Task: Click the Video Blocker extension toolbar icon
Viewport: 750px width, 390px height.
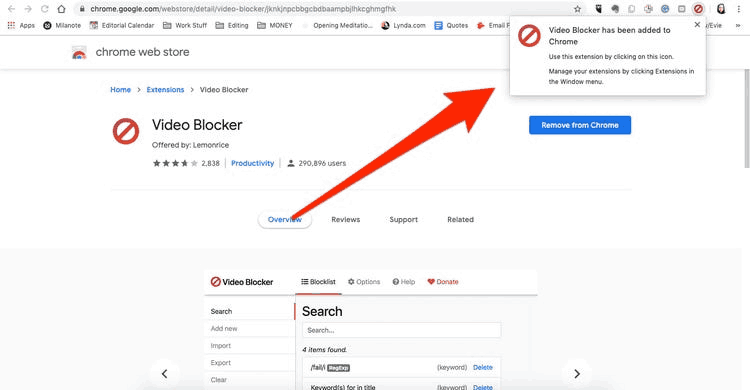Action: [698, 9]
